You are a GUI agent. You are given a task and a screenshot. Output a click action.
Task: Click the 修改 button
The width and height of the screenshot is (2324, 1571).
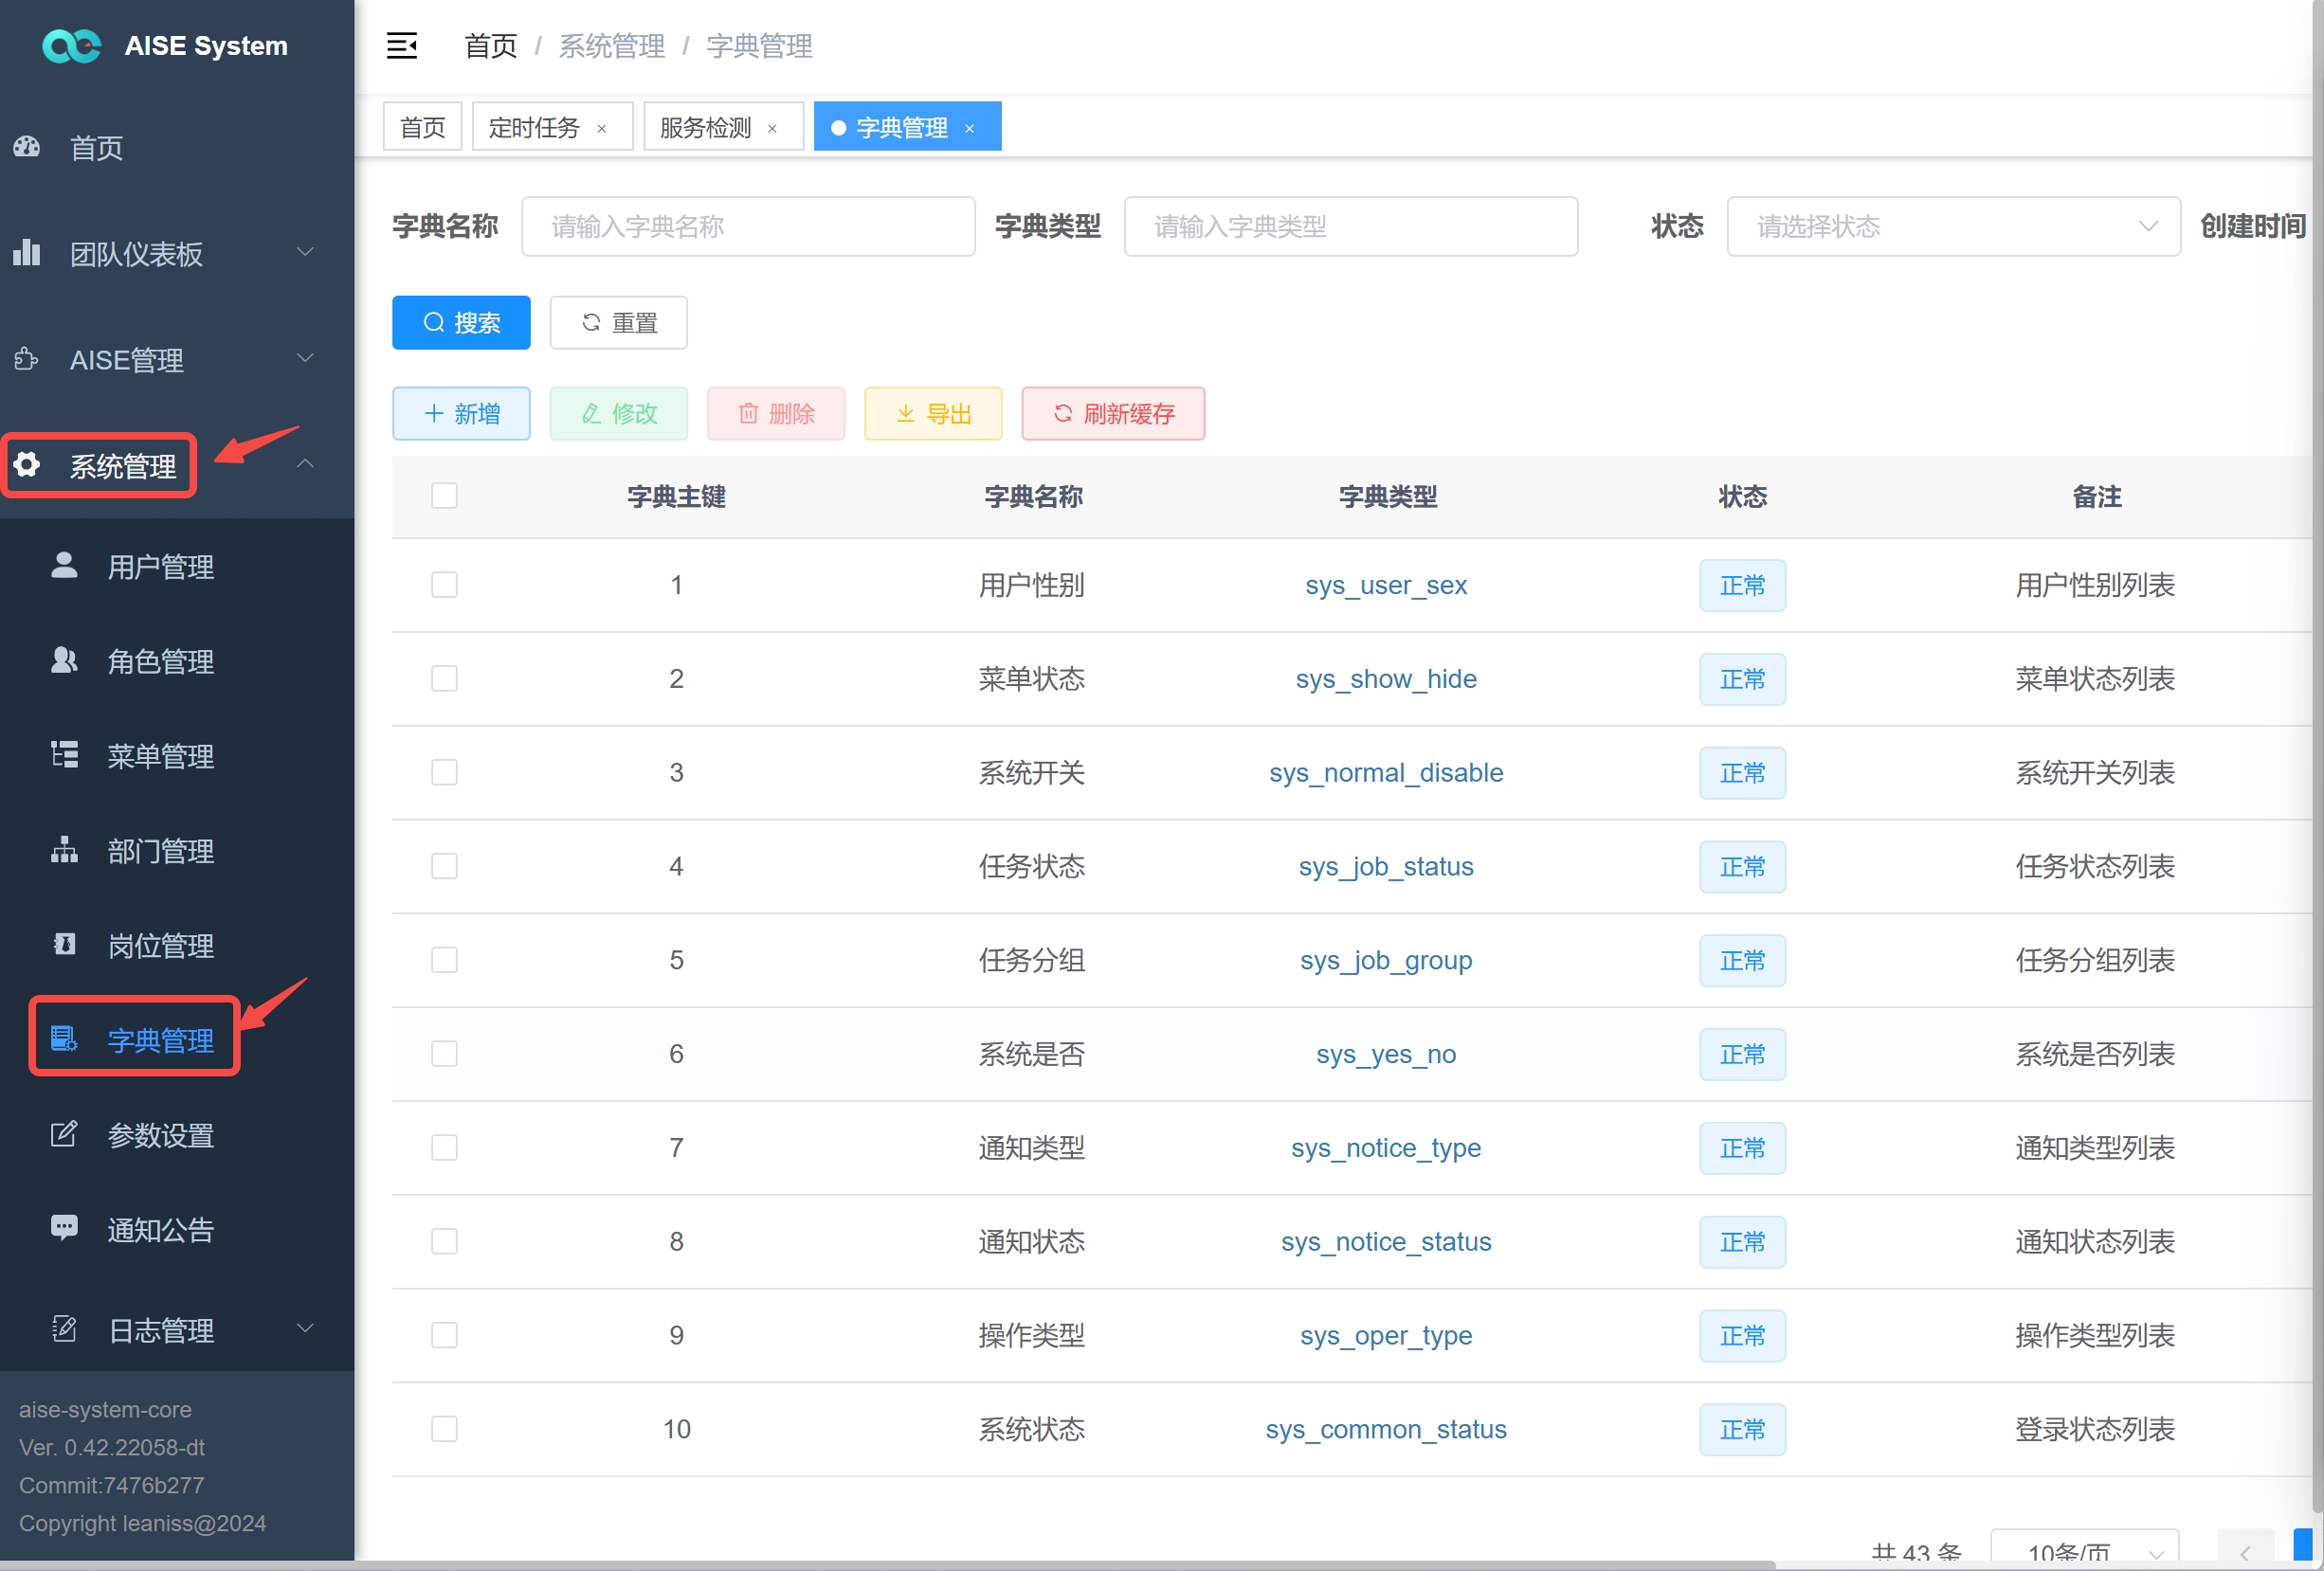coord(619,414)
